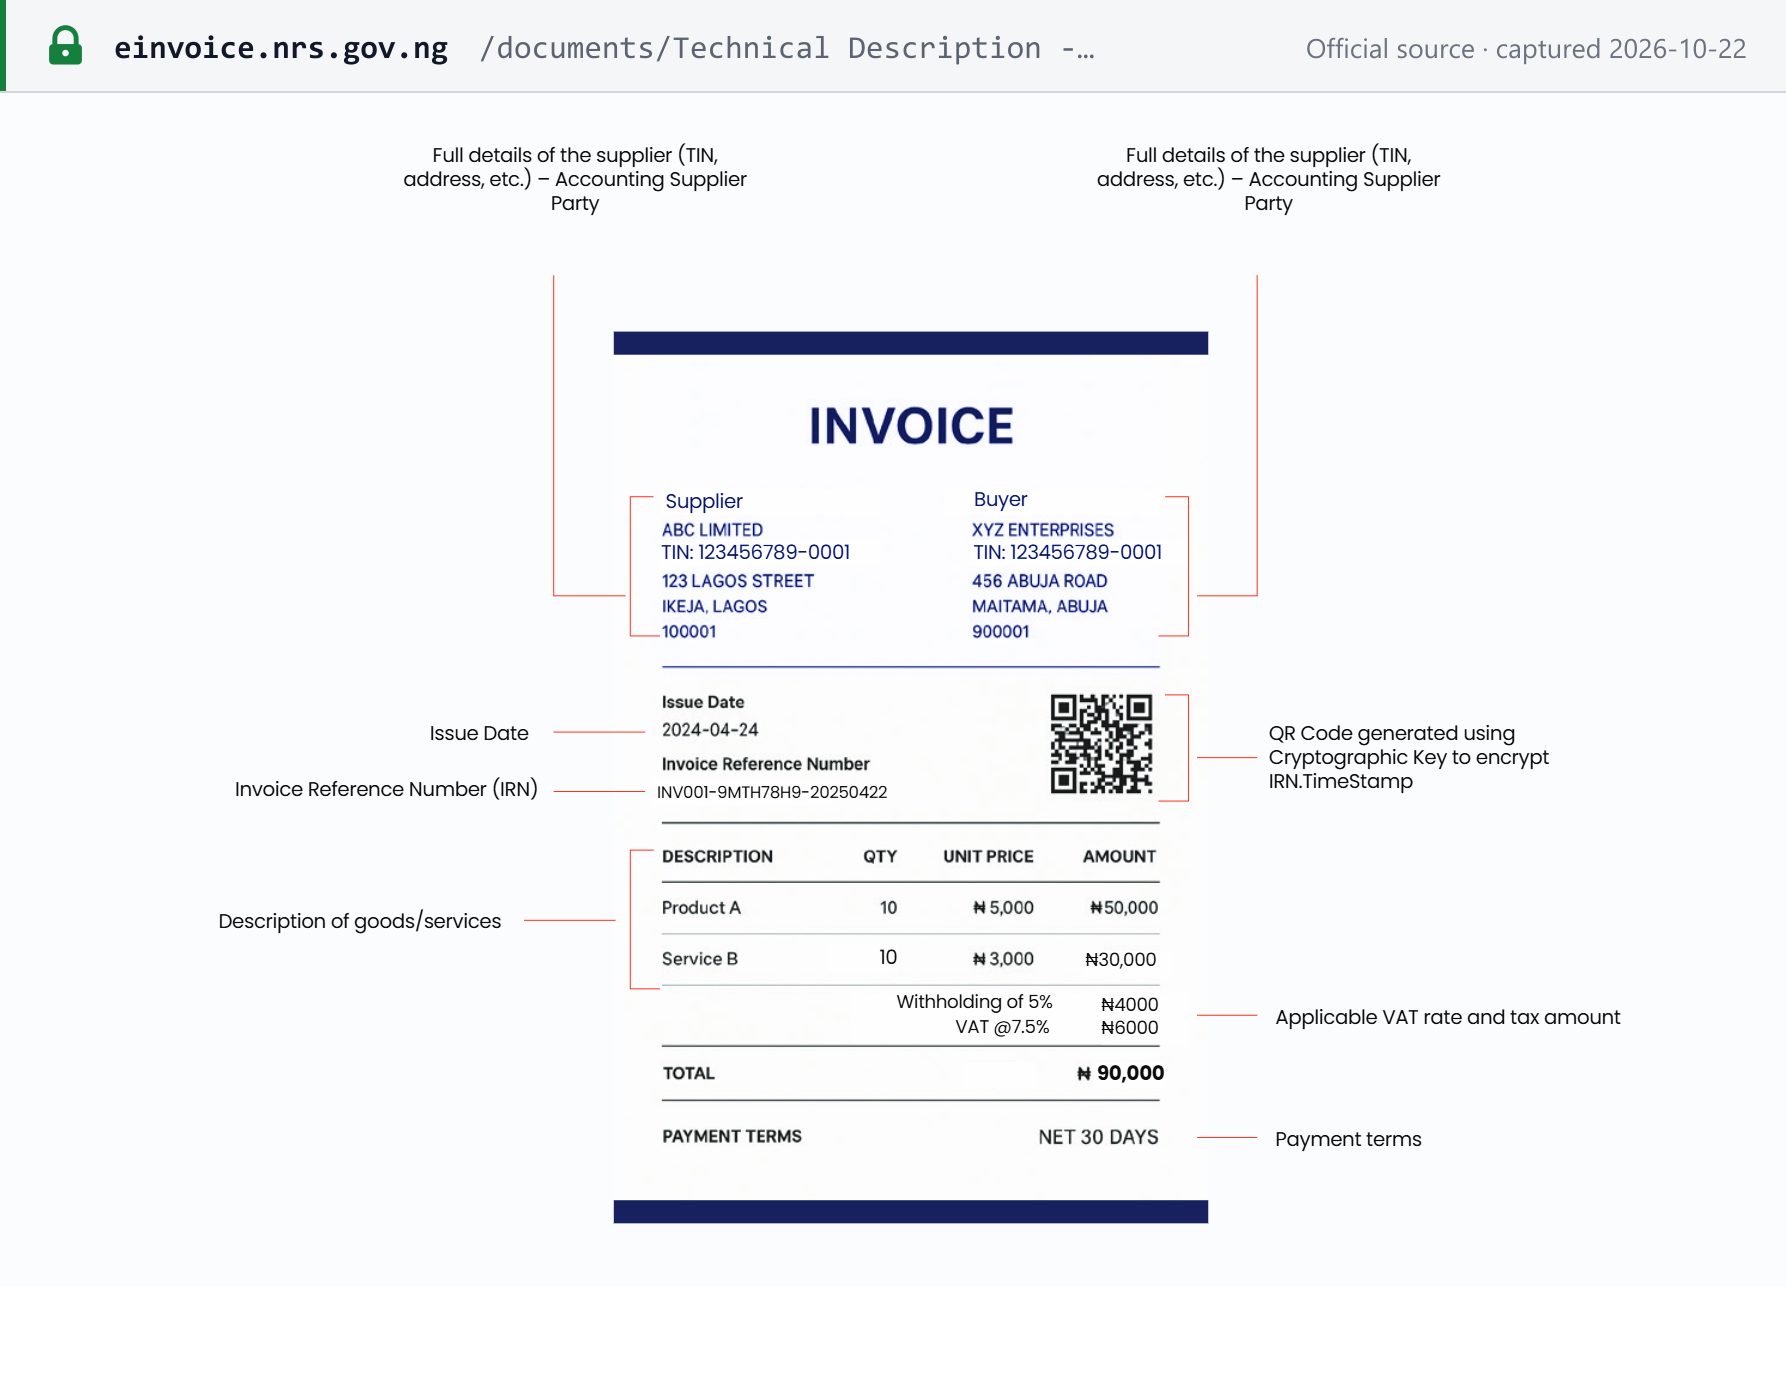
Task: Select the Supplier label
Action: click(704, 501)
